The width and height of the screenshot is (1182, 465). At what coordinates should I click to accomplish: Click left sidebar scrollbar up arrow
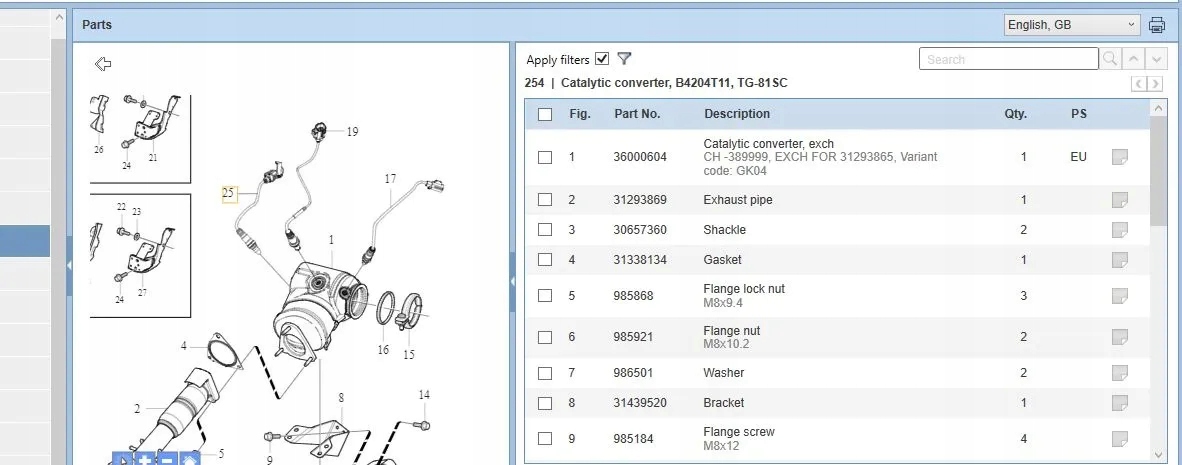tap(59, 17)
